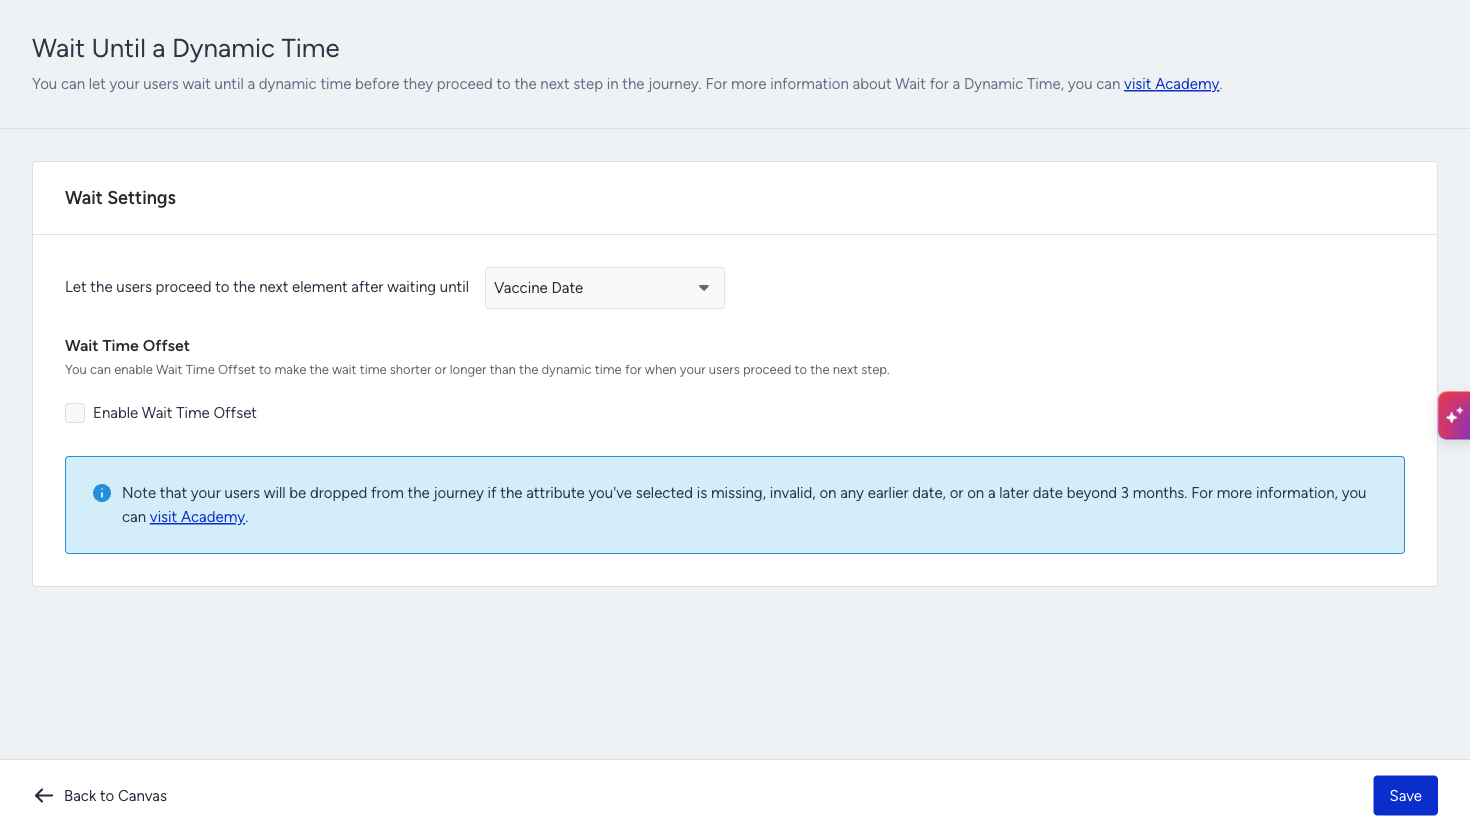Click the Wait Until a Dynamic Time title
Image resolution: width=1470 pixels, height=831 pixels.
[x=186, y=48]
